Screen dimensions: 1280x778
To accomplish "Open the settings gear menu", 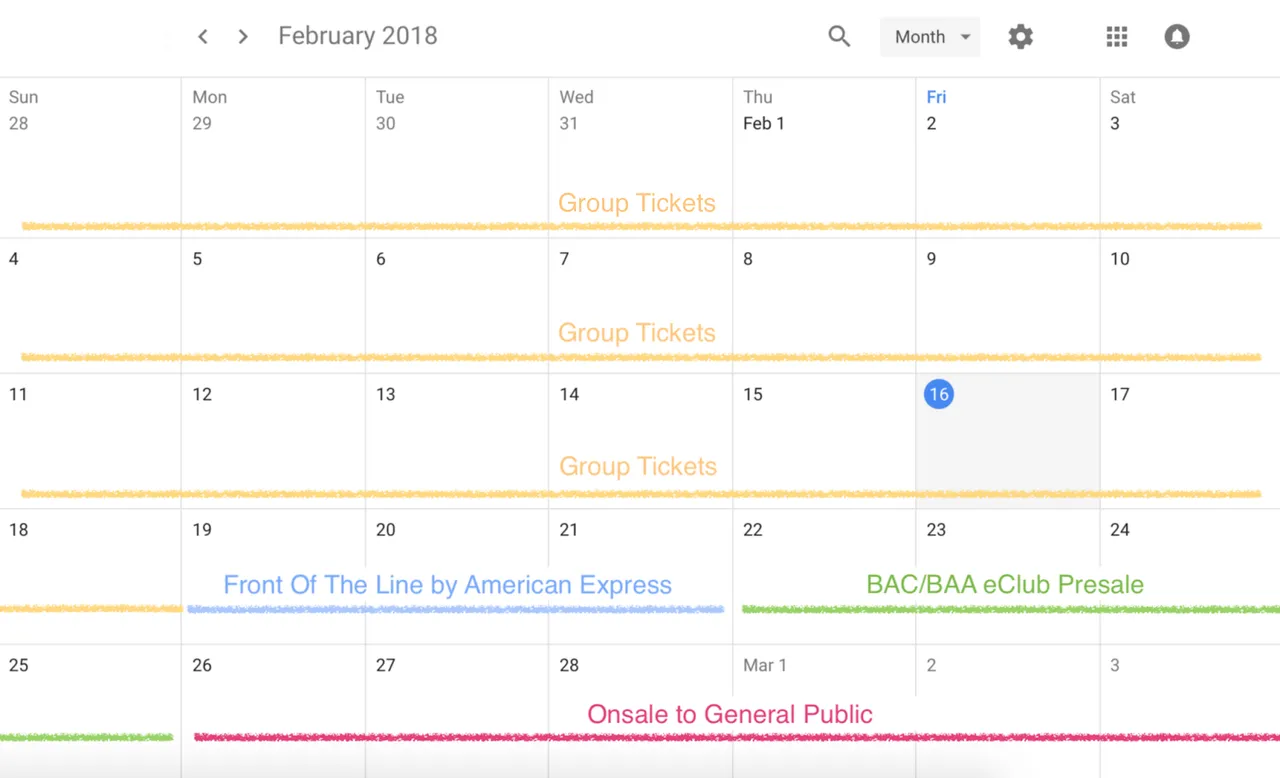I will (x=1020, y=37).
